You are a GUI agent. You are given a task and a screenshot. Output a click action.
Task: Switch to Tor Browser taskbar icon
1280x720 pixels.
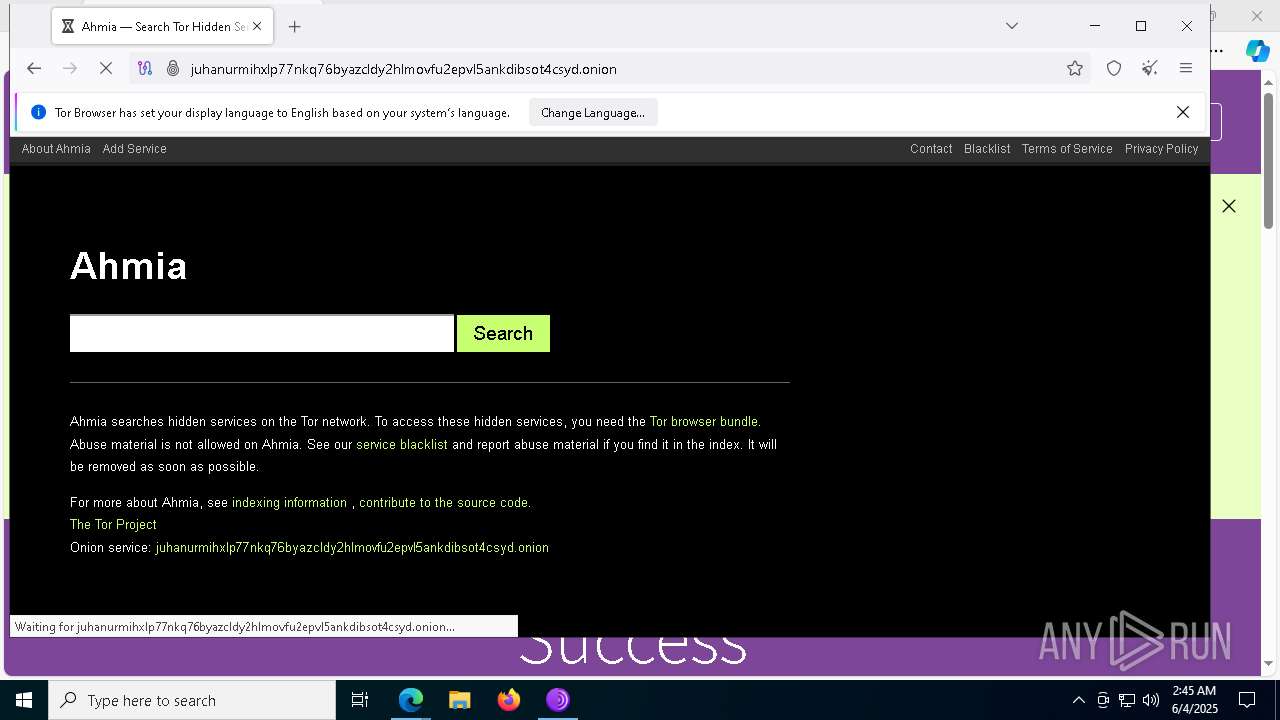558,700
